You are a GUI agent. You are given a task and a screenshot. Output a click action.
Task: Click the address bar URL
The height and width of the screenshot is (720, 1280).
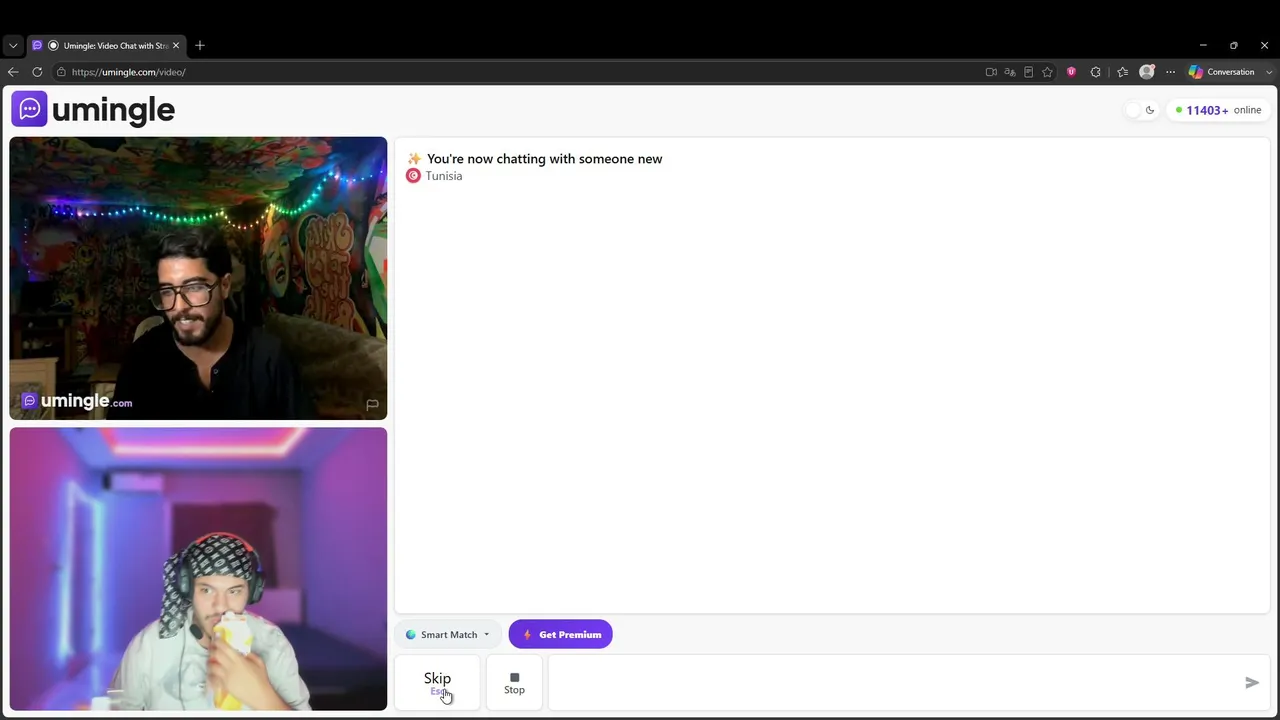point(128,72)
